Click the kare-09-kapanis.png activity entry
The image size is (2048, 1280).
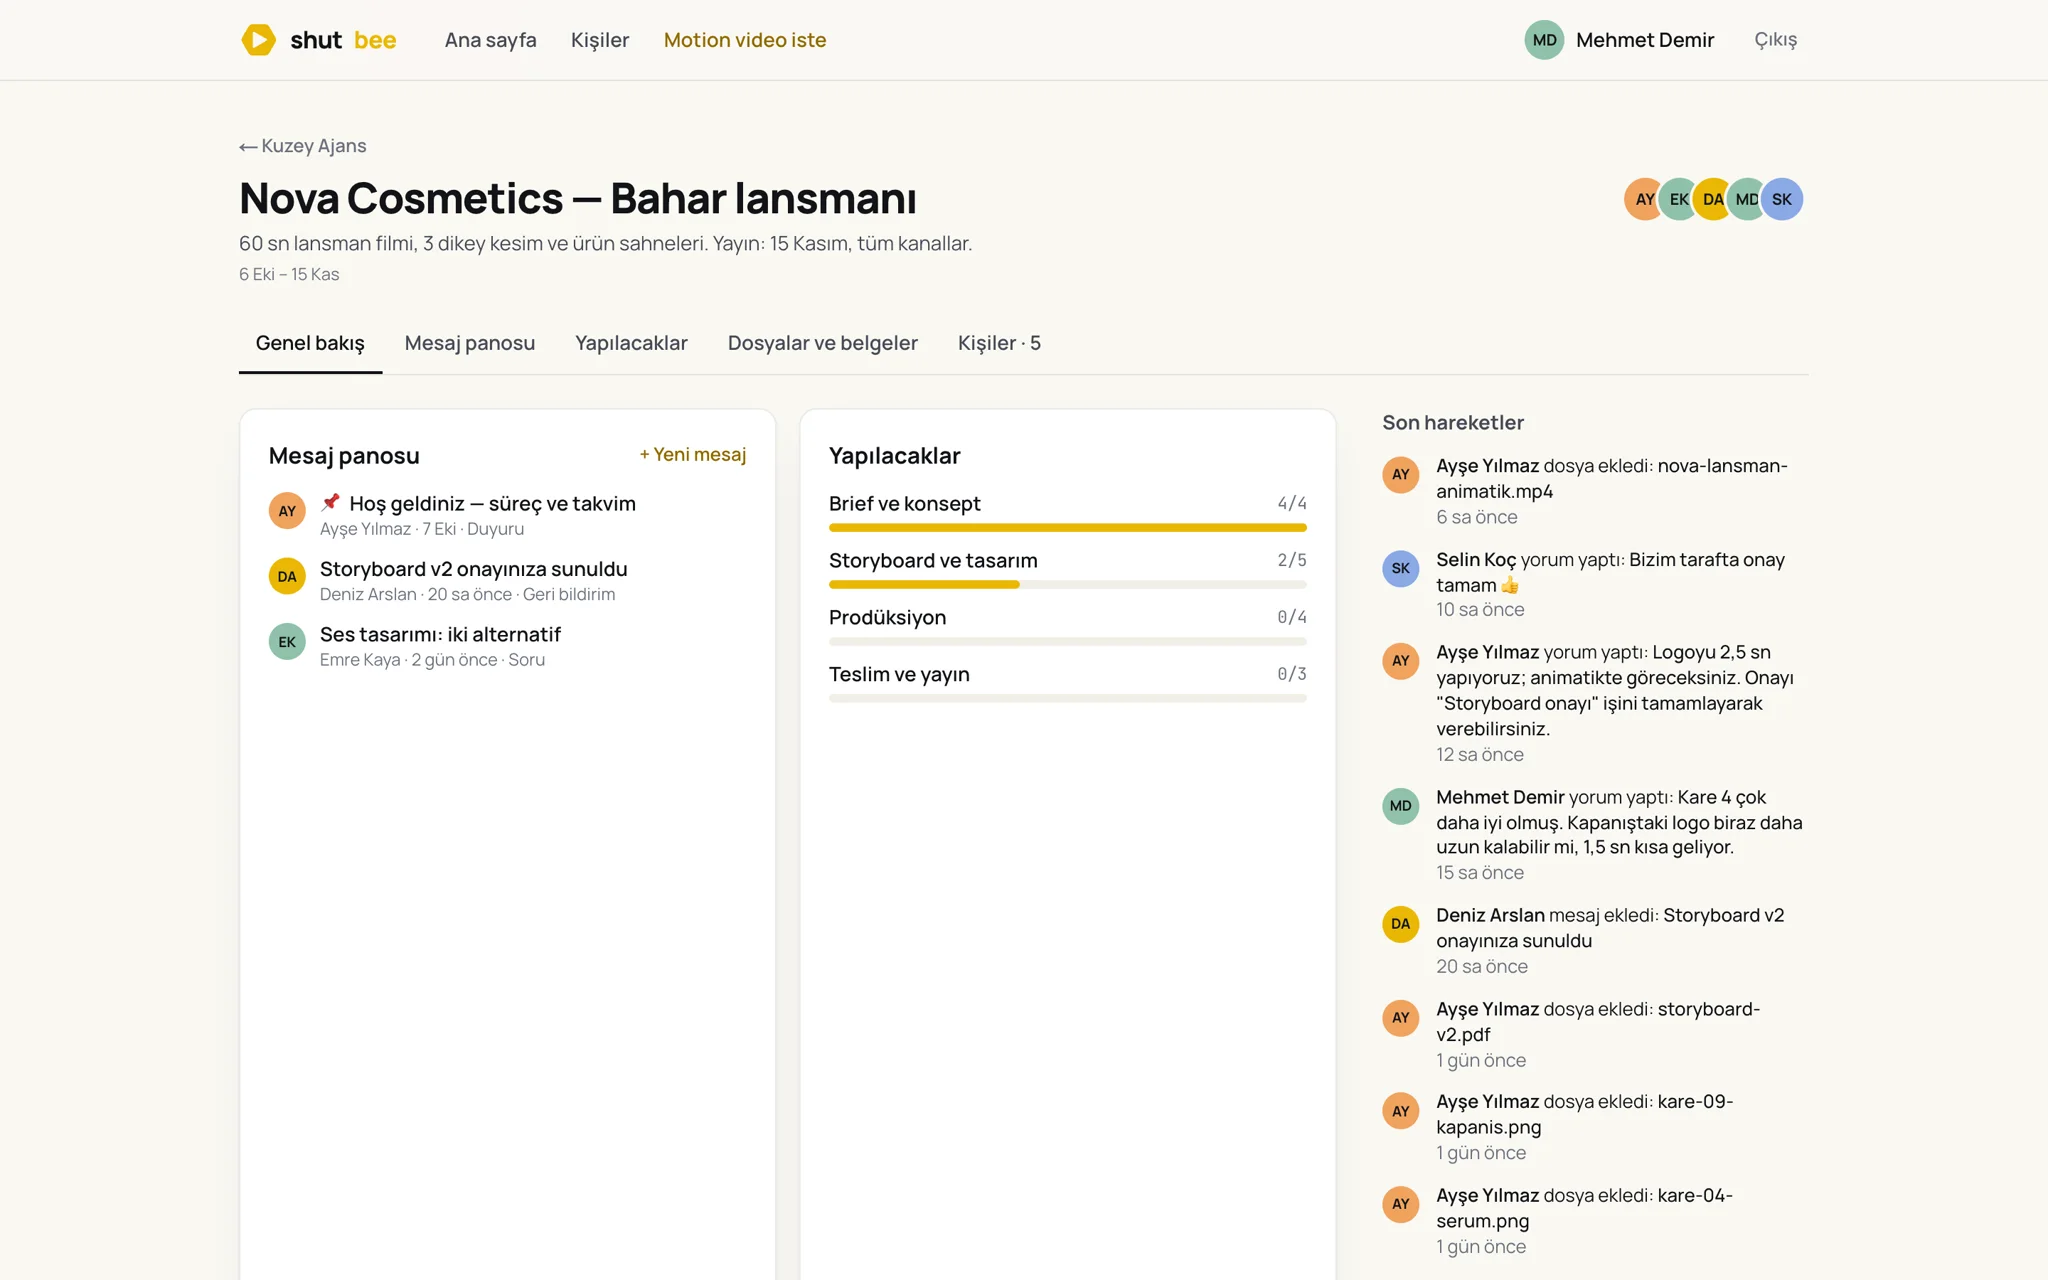1594,1127
